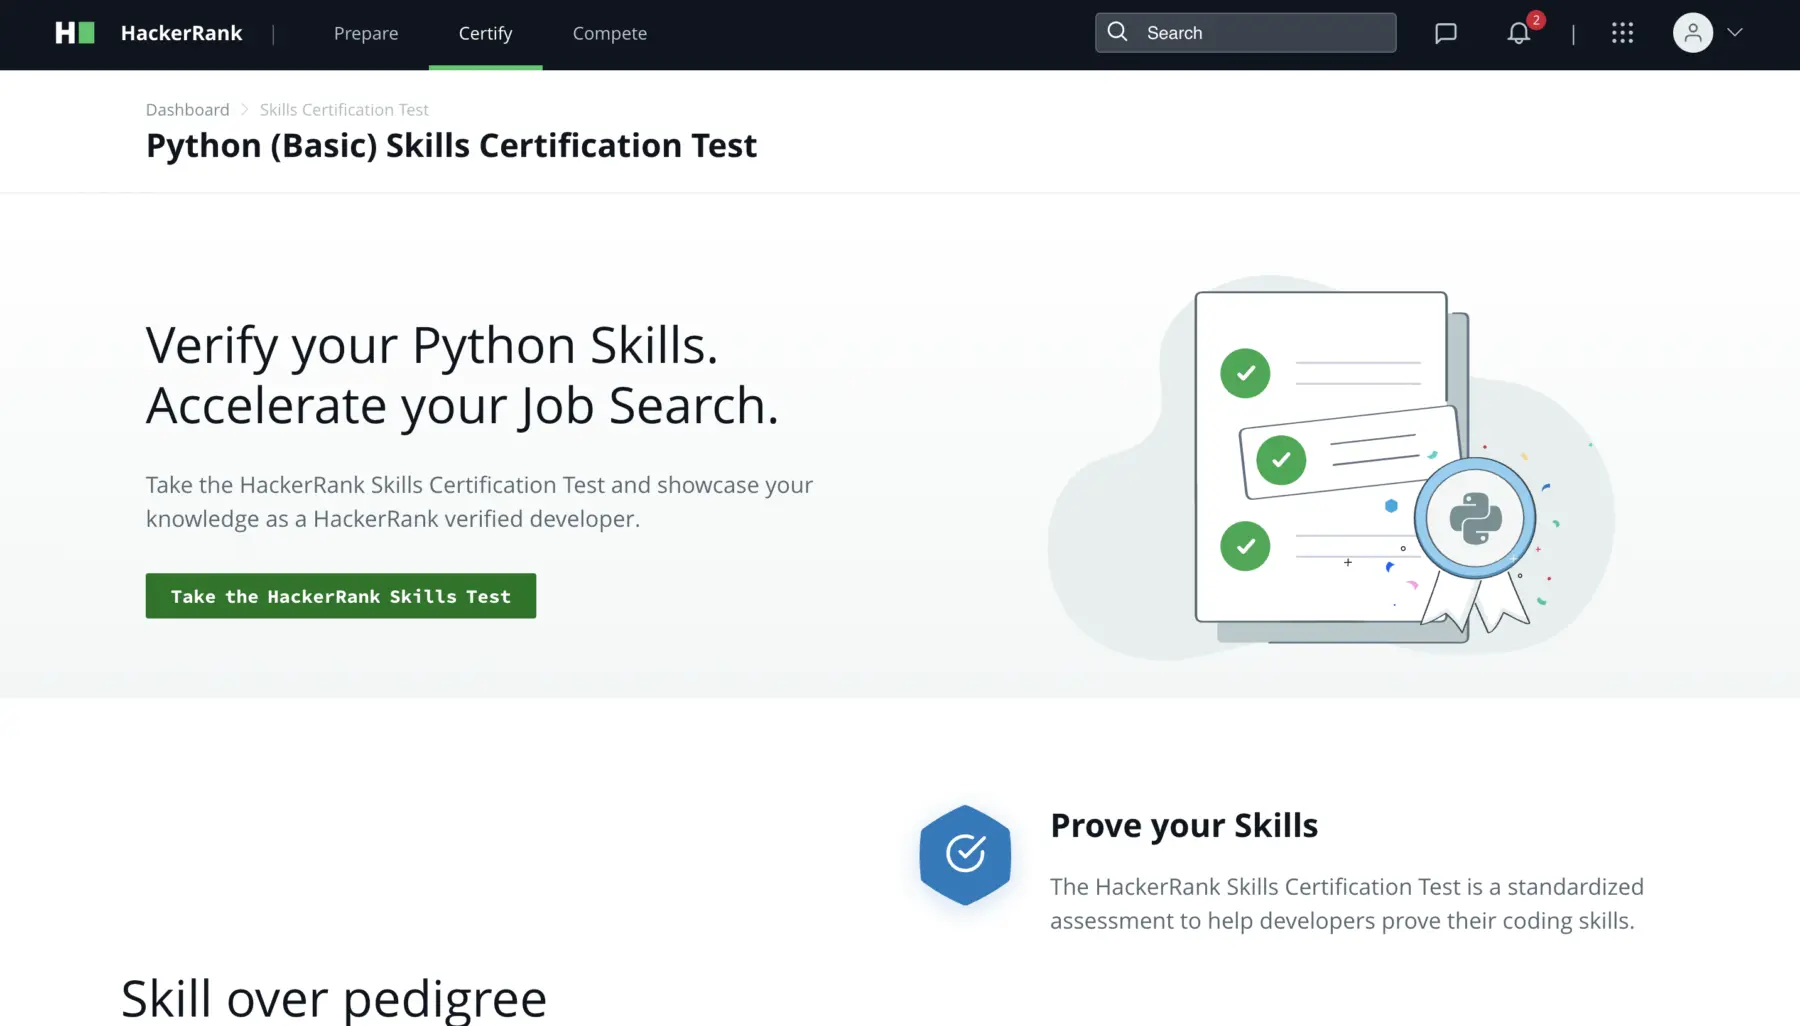Go to Dashboard breadcrumb link
Image resolution: width=1800 pixels, height=1026 pixels.
tap(187, 109)
